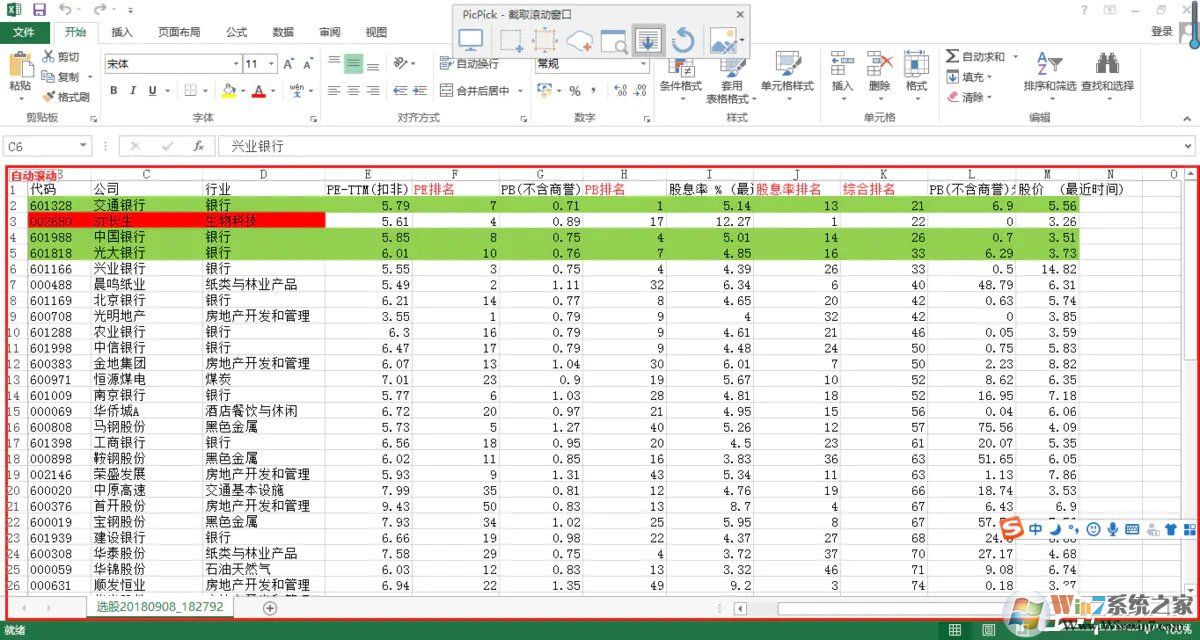Open the 文件 menu
This screenshot has height=640, width=1200.
25,32
